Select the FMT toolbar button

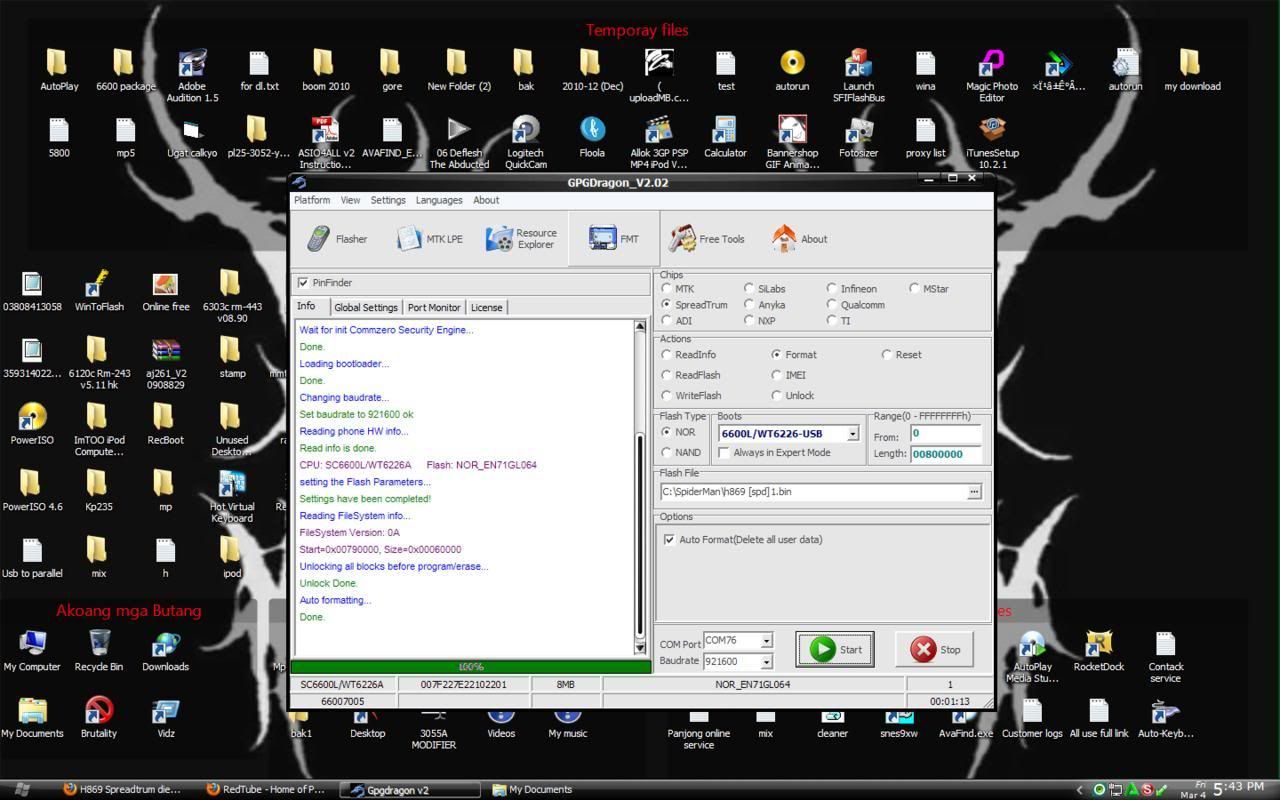tap(614, 239)
